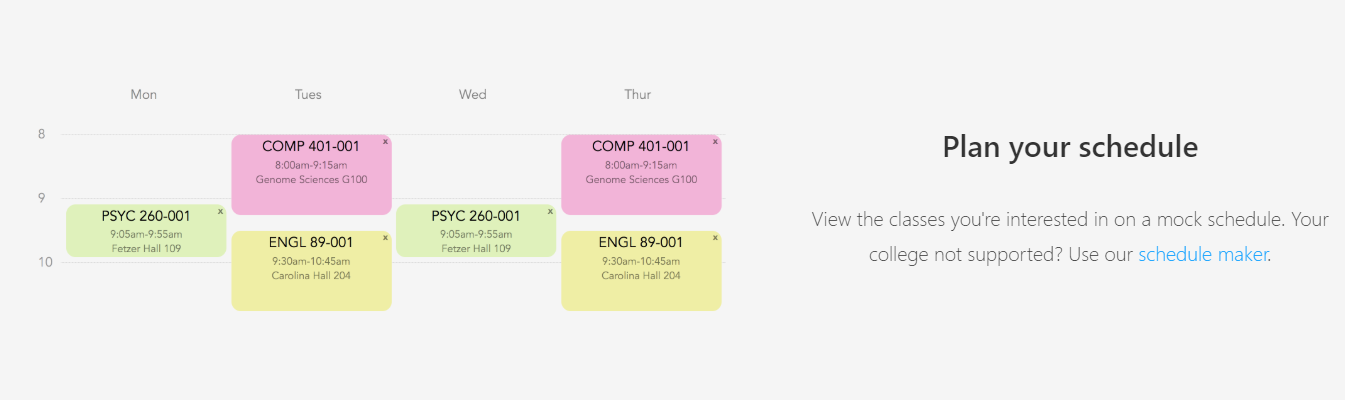Remove Tuesday ENGL 89-001 using its x icon
The image size is (1345, 409).
point(385,238)
